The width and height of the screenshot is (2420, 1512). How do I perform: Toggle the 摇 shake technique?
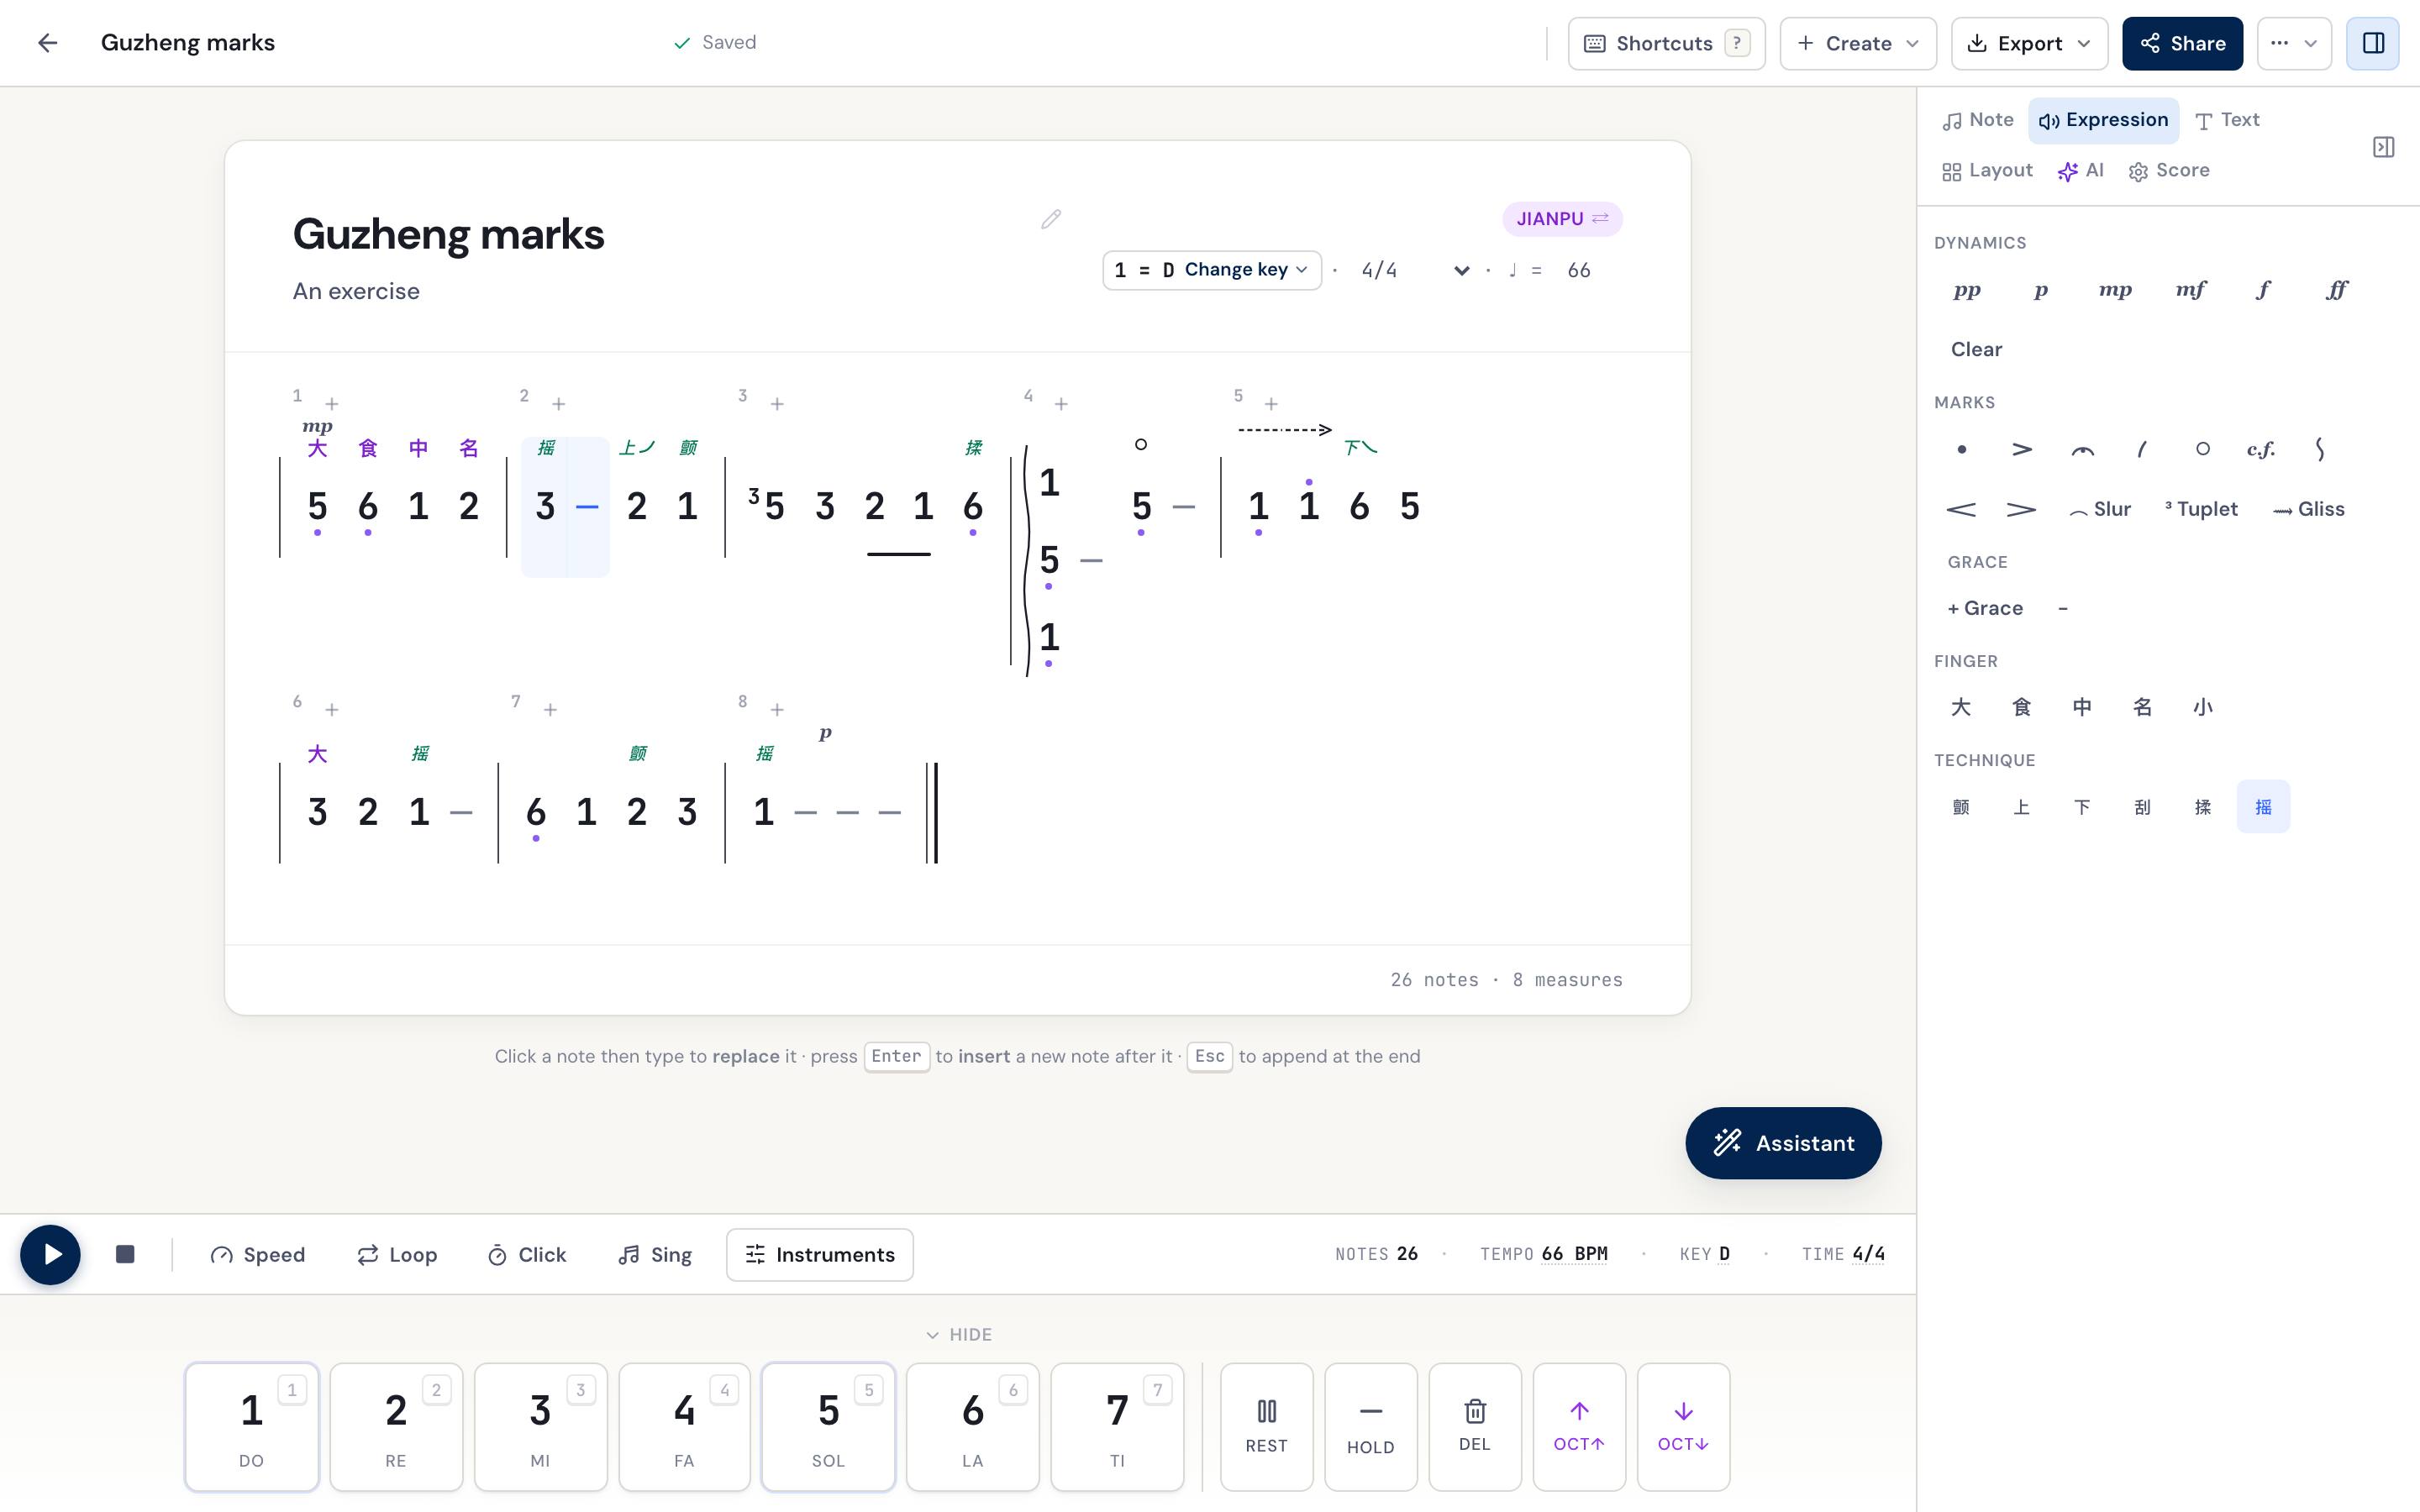[2263, 807]
